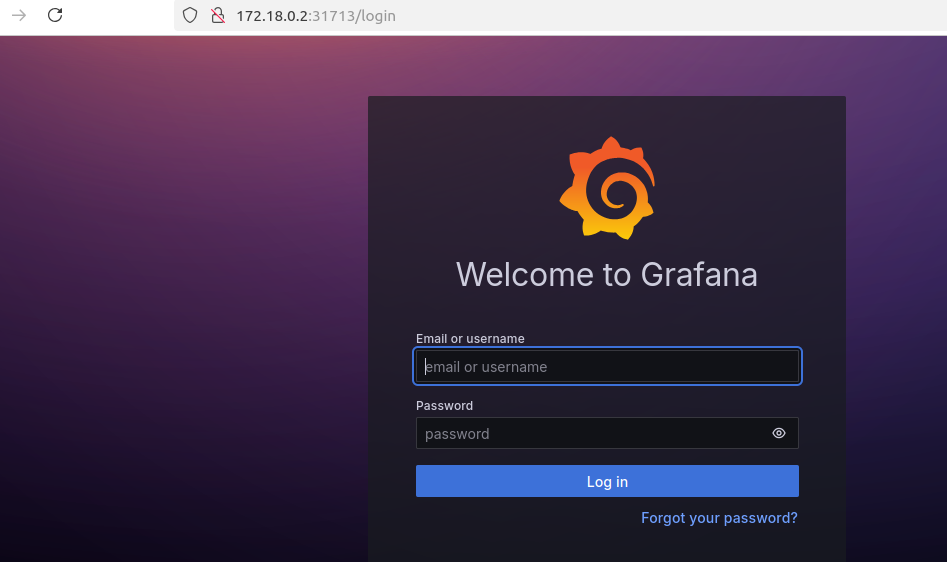The width and height of the screenshot is (947, 562).
Task: Click the Grafana logo
Action: (x=607, y=188)
